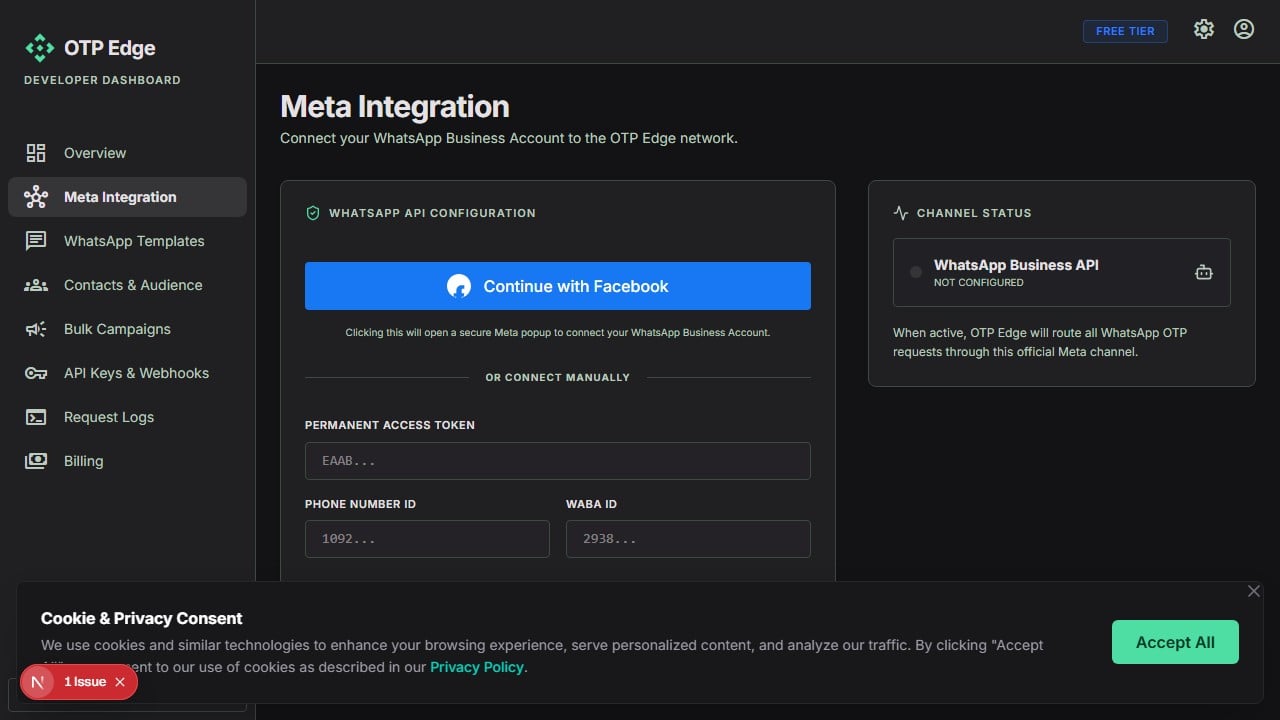This screenshot has height=720, width=1280.
Task: Open settings via the gear icon
Action: (1204, 30)
